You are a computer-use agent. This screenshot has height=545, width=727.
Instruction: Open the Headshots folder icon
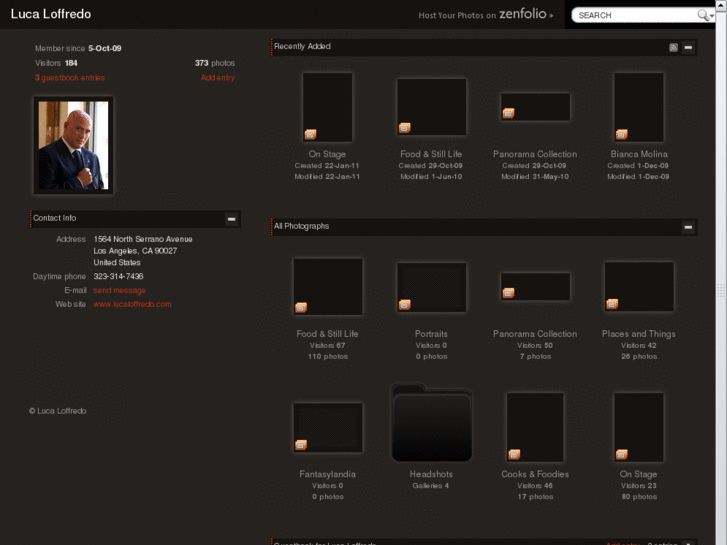point(431,425)
